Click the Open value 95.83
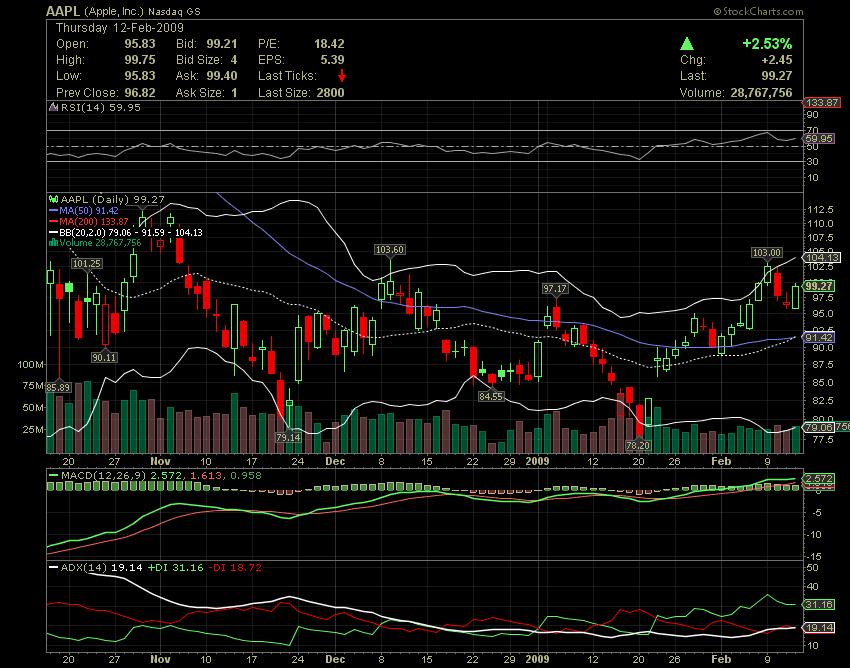 [140, 44]
